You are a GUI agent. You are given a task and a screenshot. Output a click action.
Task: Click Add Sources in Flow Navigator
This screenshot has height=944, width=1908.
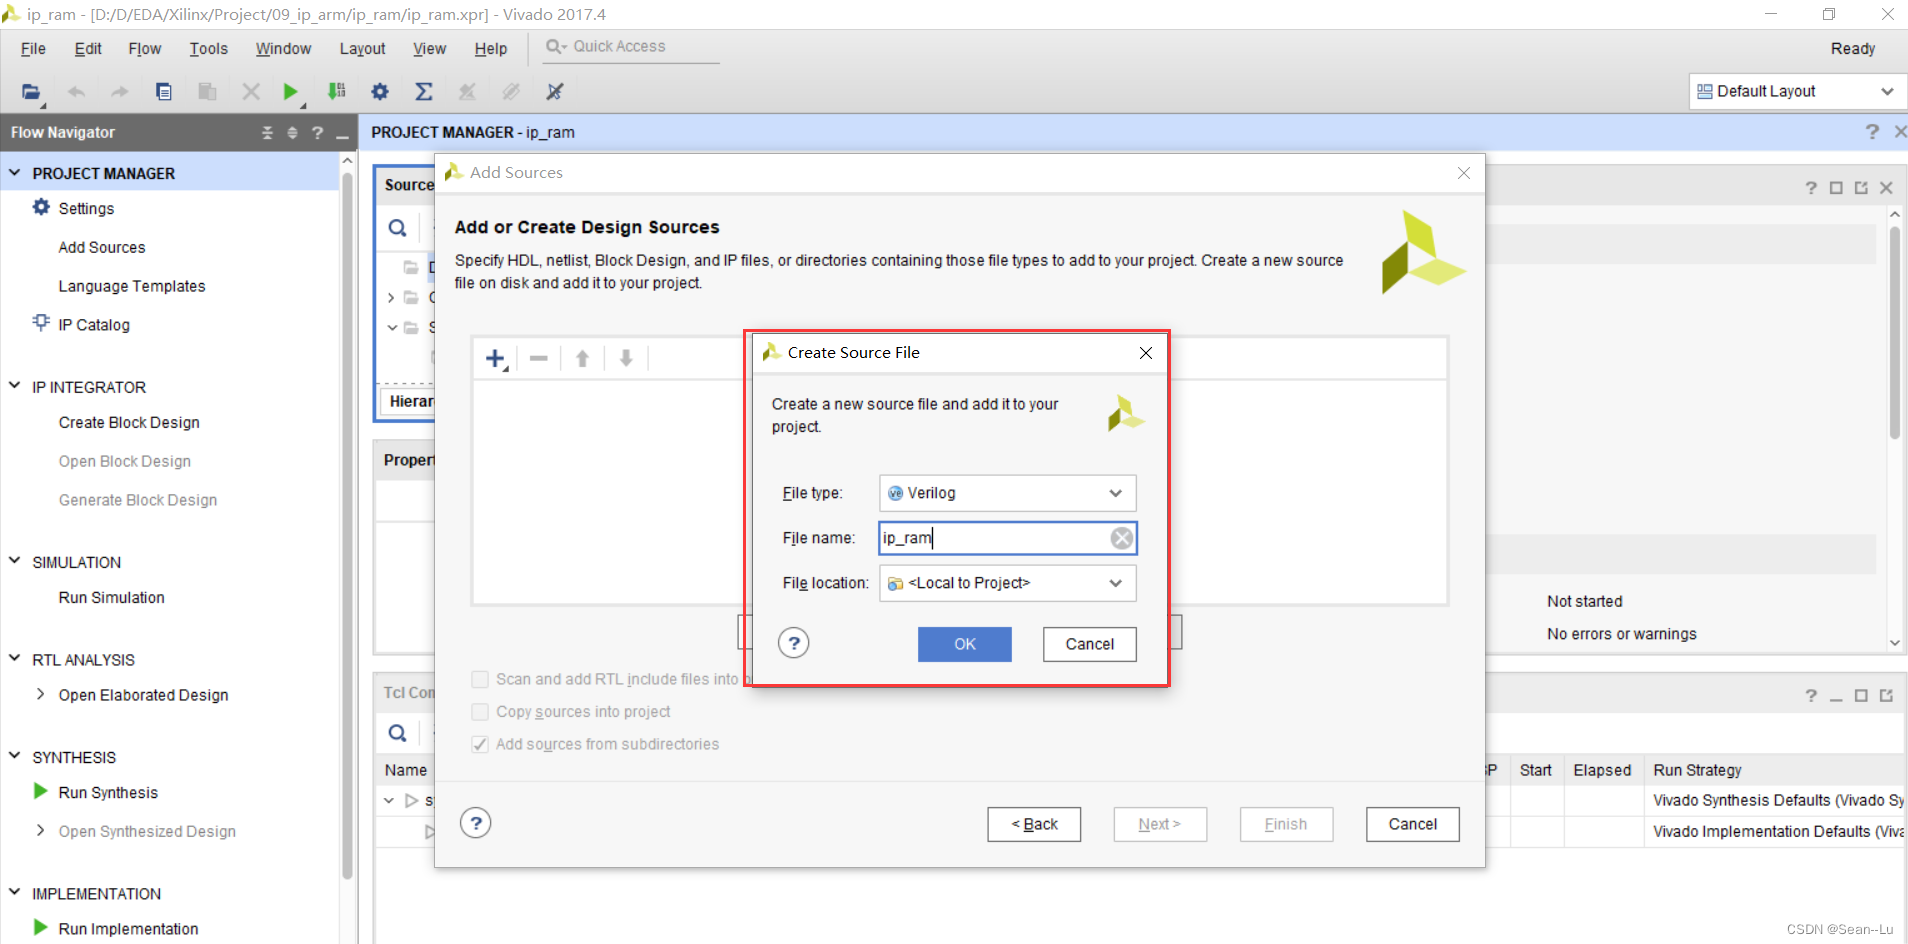(102, 247)
